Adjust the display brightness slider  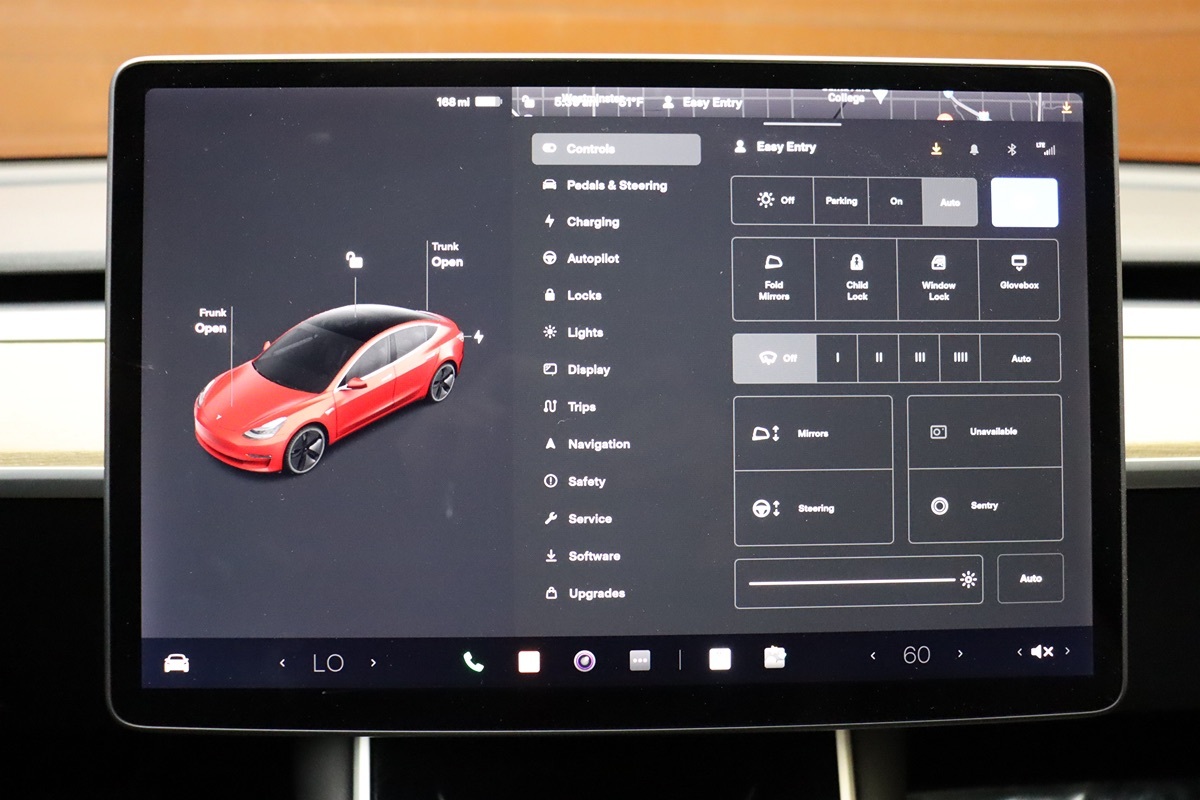coord(852,581)
